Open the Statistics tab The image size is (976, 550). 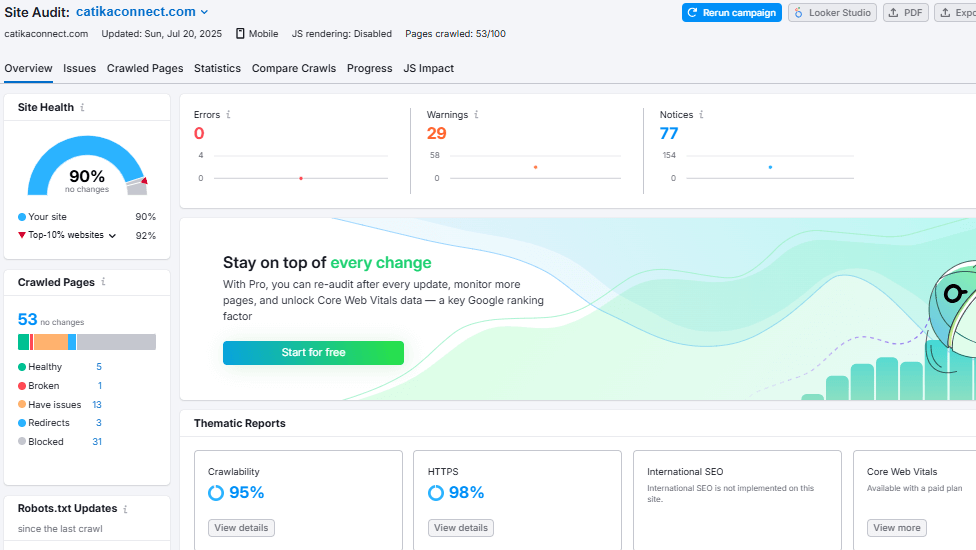point(217,68)
